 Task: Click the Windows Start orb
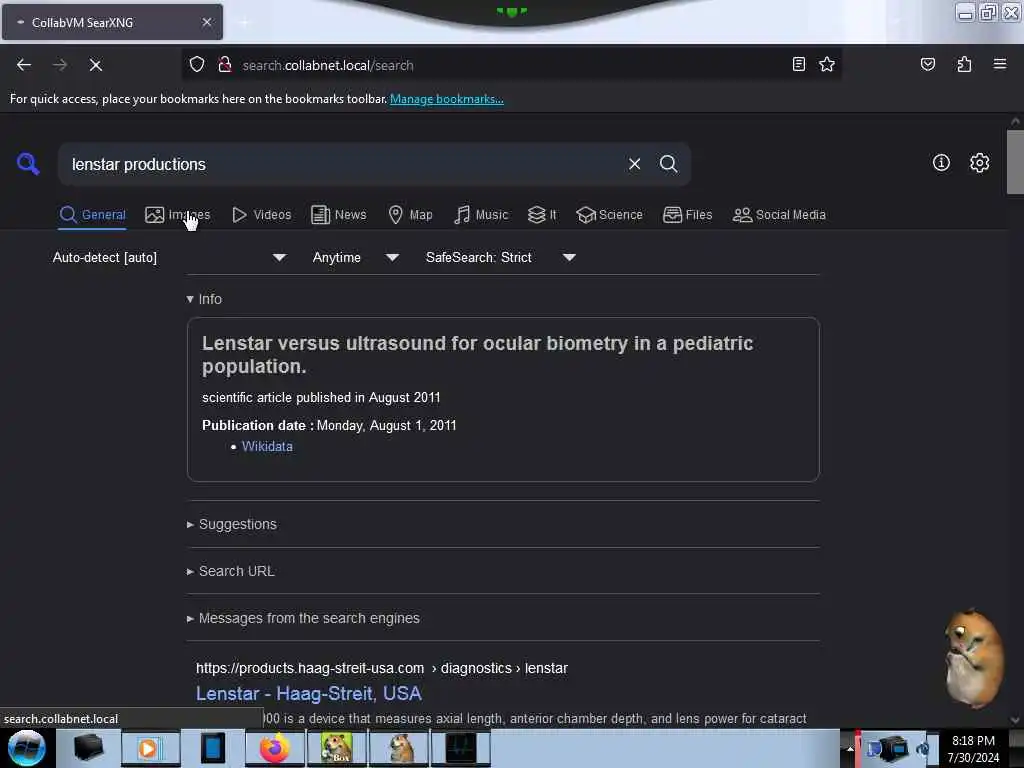(27, 748)
